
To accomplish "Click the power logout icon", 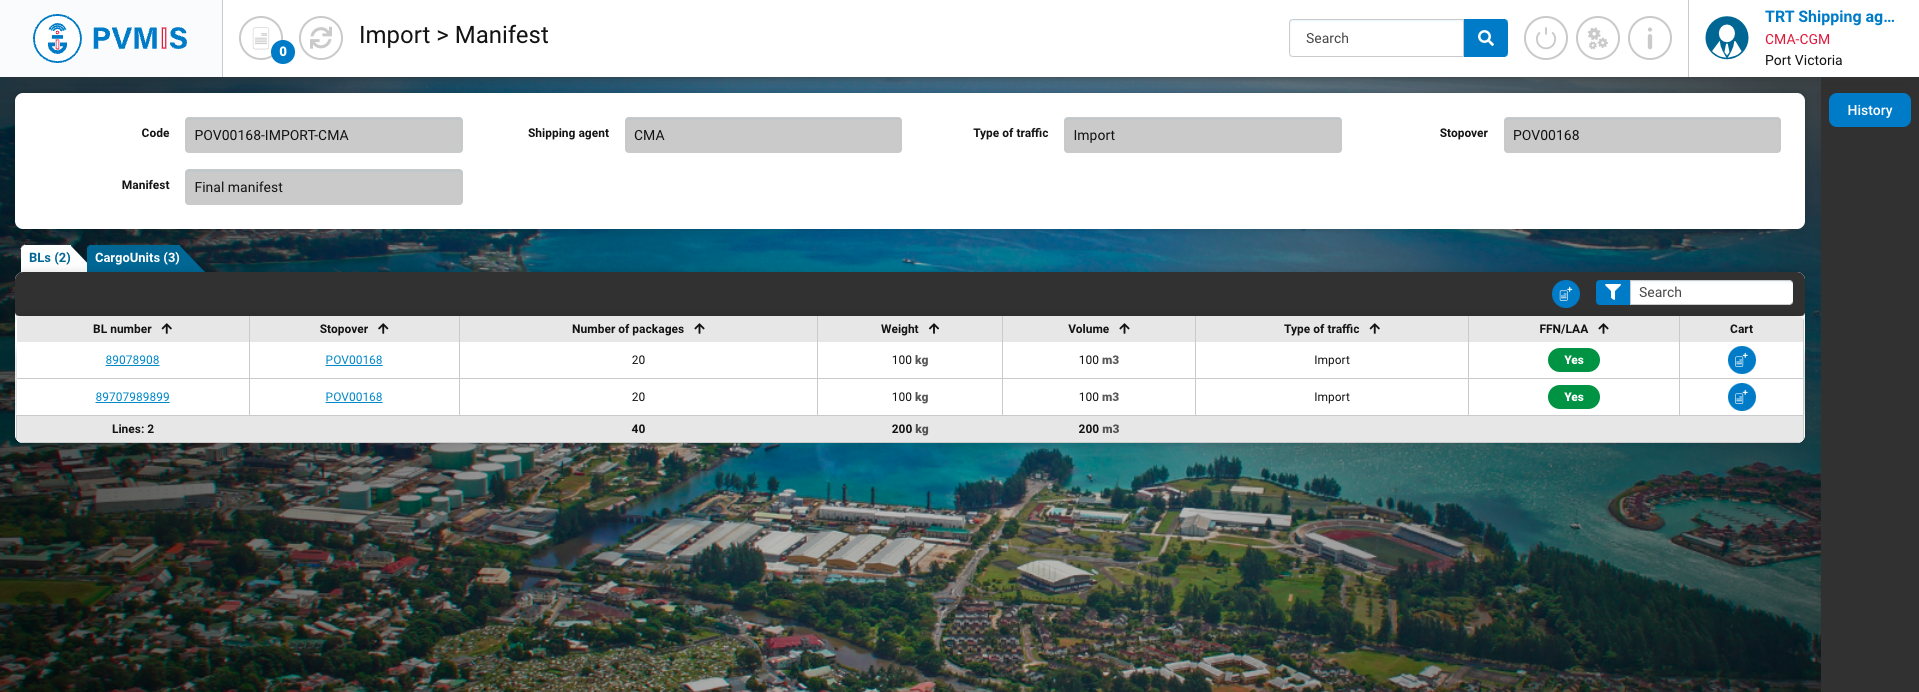I will (1545, 39).
